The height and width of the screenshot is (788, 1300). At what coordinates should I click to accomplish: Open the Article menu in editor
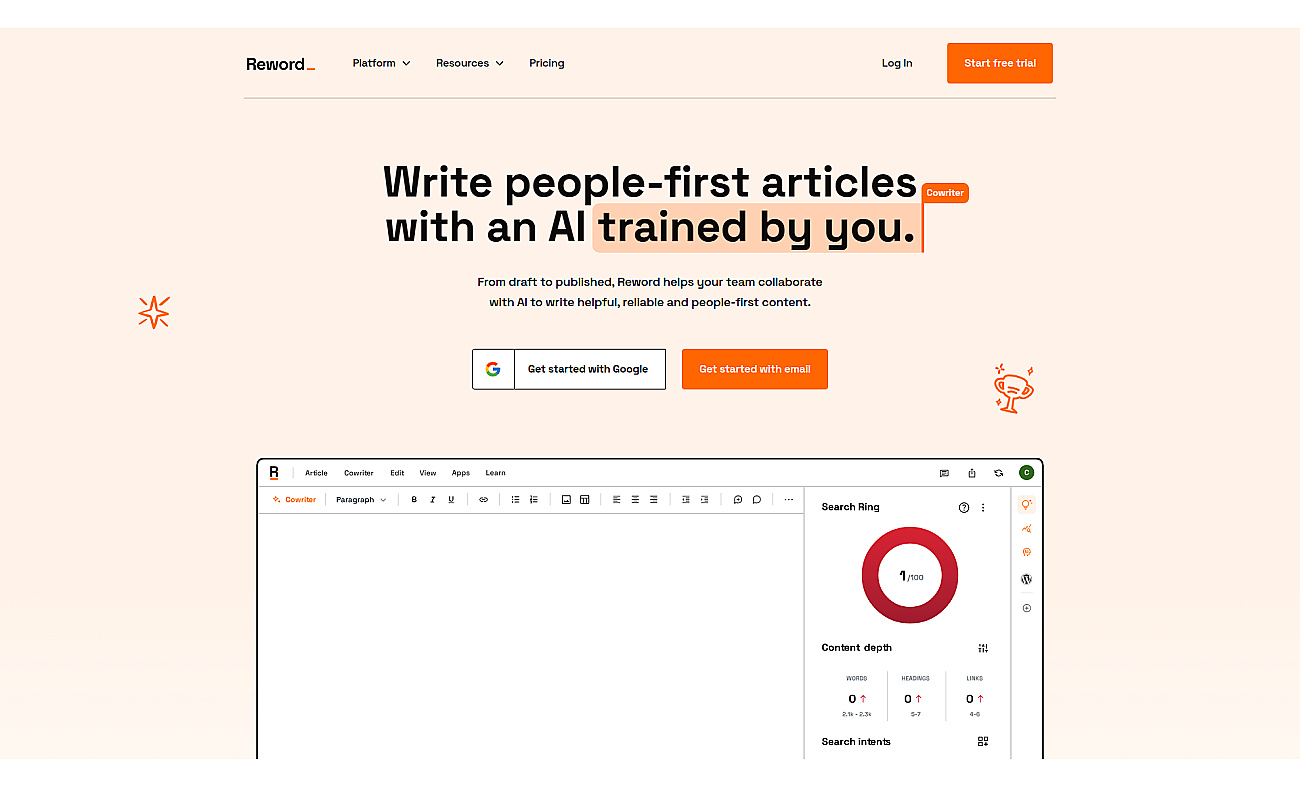pos(316,473)
